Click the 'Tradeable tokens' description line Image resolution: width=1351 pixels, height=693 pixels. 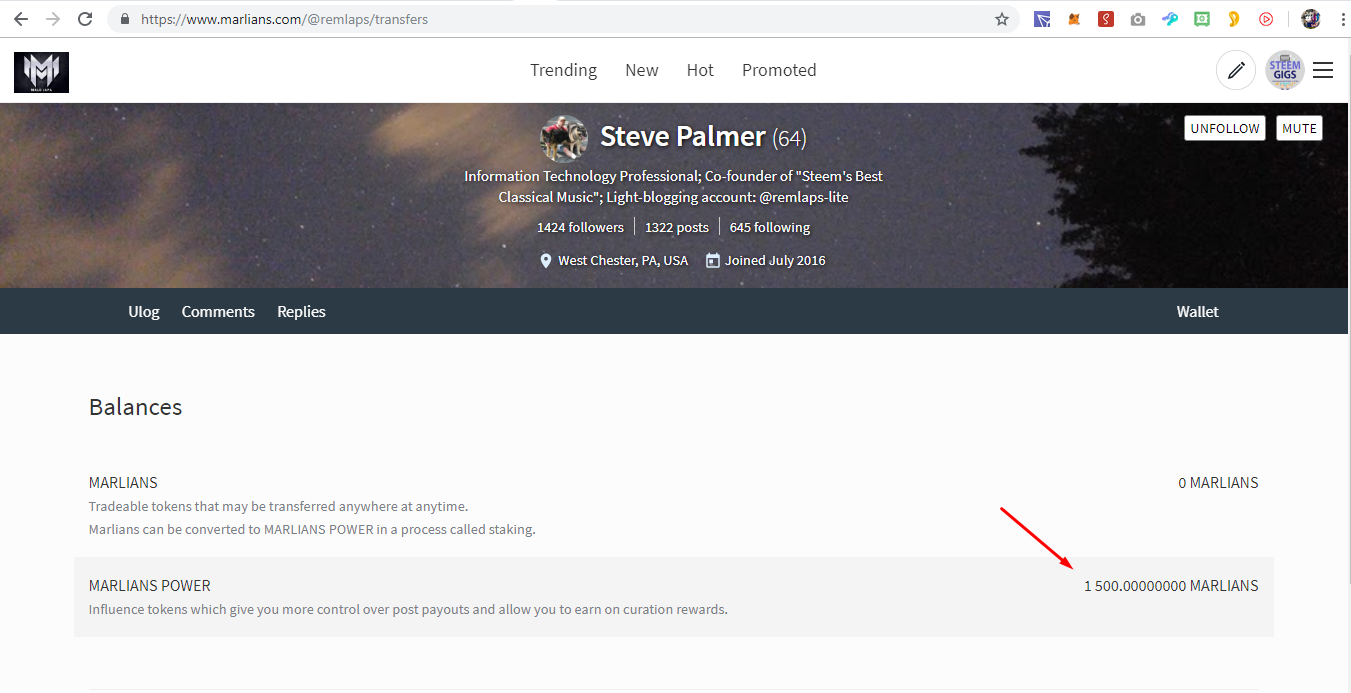pos(278,506)
